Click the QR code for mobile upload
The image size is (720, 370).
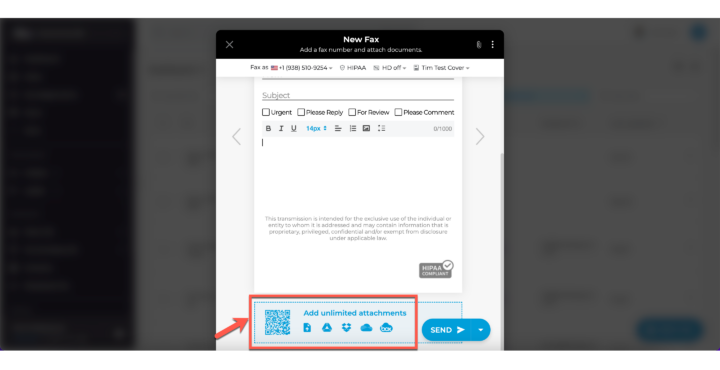[x=277, y=322]
